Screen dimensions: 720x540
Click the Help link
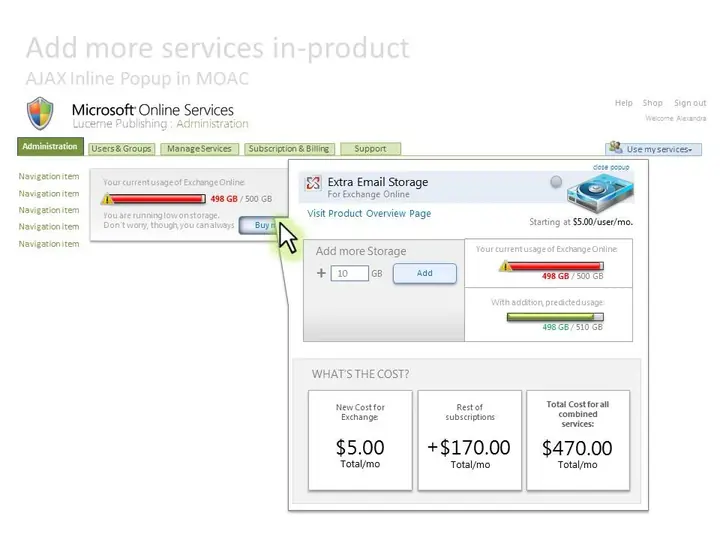point(624,103)
